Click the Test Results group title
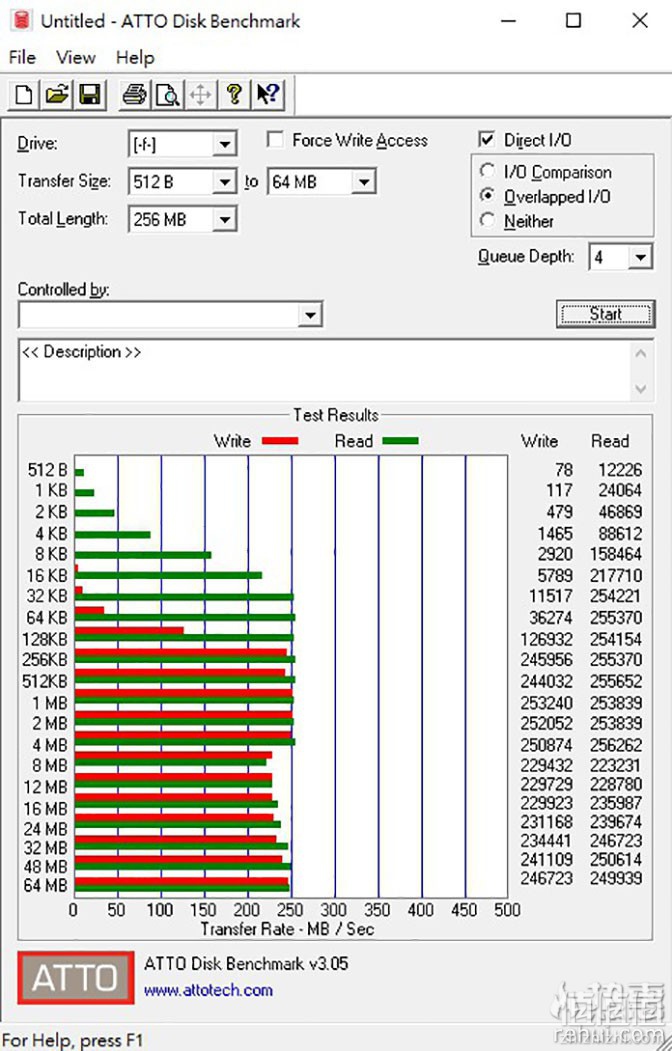The width and height of the screenshot is (672, 1051). 336,415
